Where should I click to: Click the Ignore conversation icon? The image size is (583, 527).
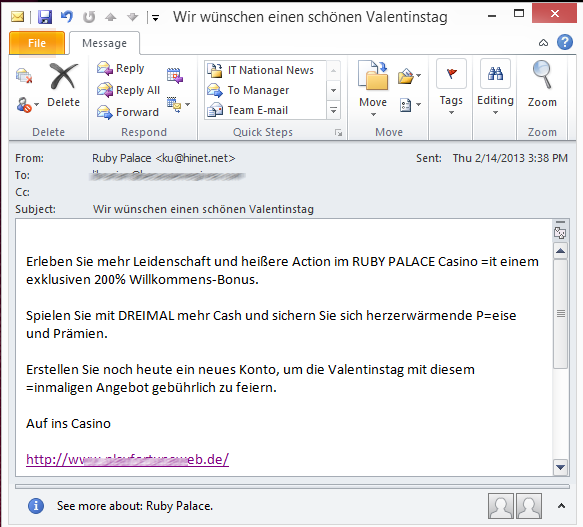[x=24, y=75]
